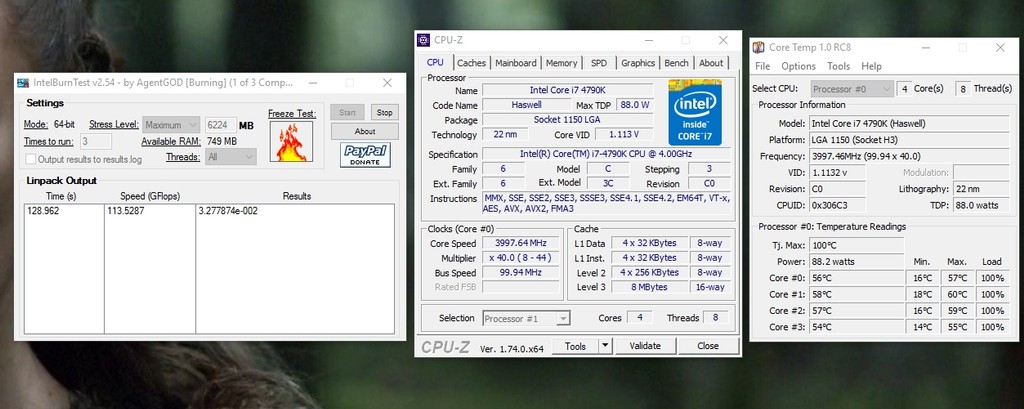Click the Mode label in IntelBurnTest settings
1024x409 pixels.
[x=36, y=124]
